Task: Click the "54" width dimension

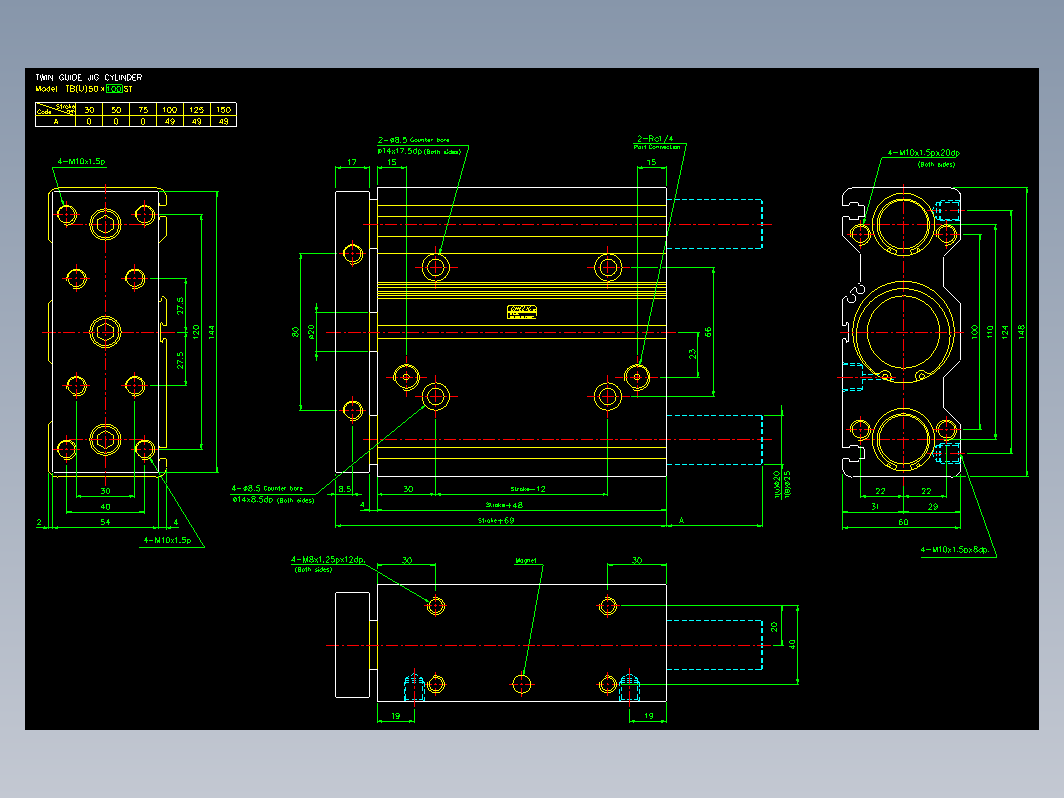Action: pyautogui.click(x=105, y=522)
